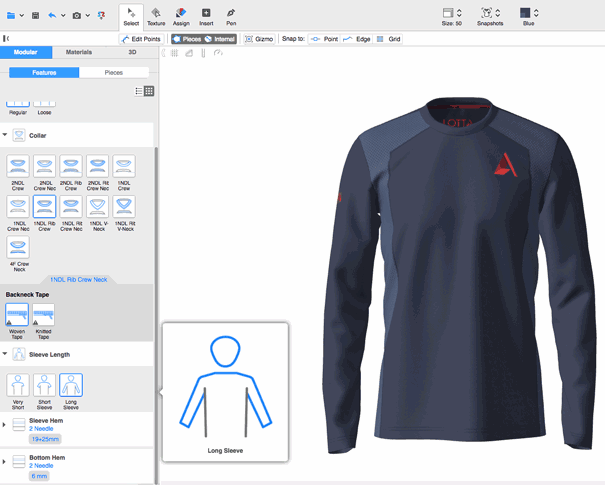Click the 3D view rotate icon
Screen dimensions: 605x485
[218, 53]
